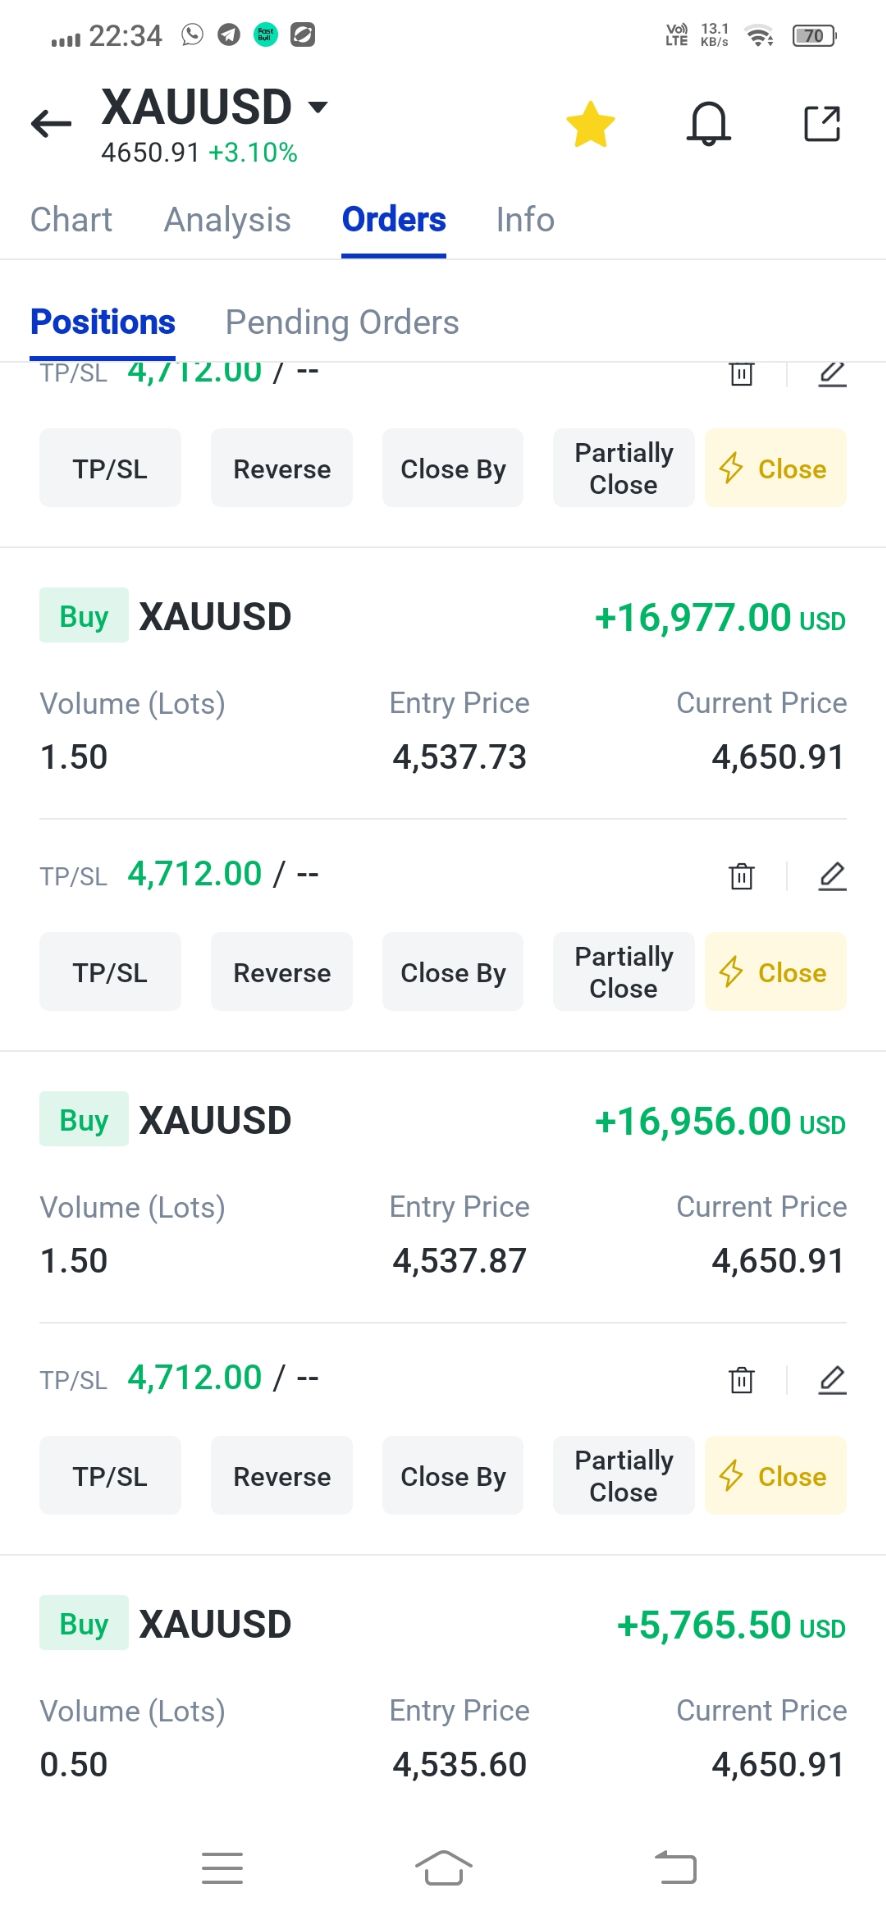This screenshot has height=1920, width=886.
Task: Expand the XAUUSD symbol dropdown arrow
Action: (x=318, y=106)
